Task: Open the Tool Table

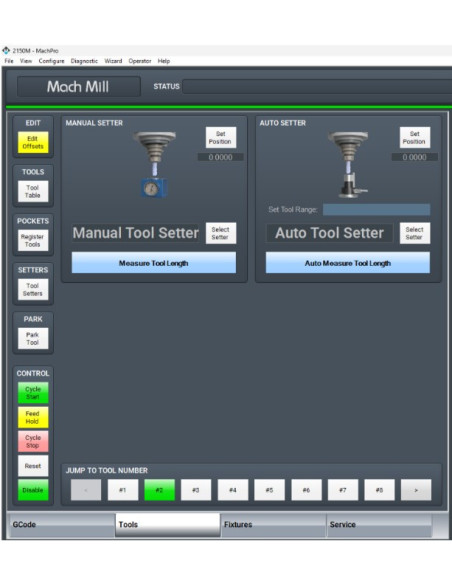Action: 33,191
